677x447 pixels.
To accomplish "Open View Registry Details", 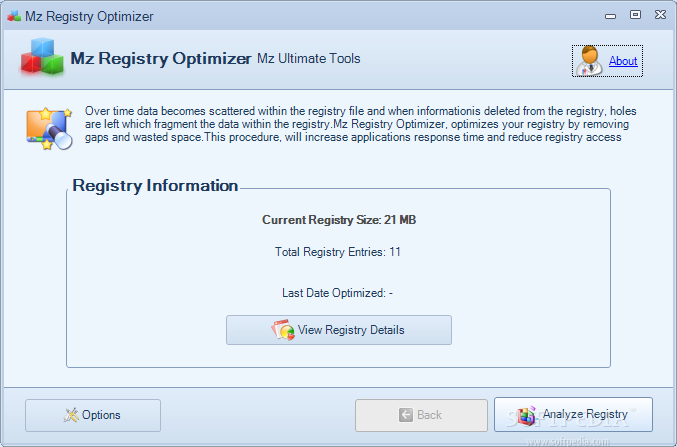I will pyautogui.click(x=339, y=330).
